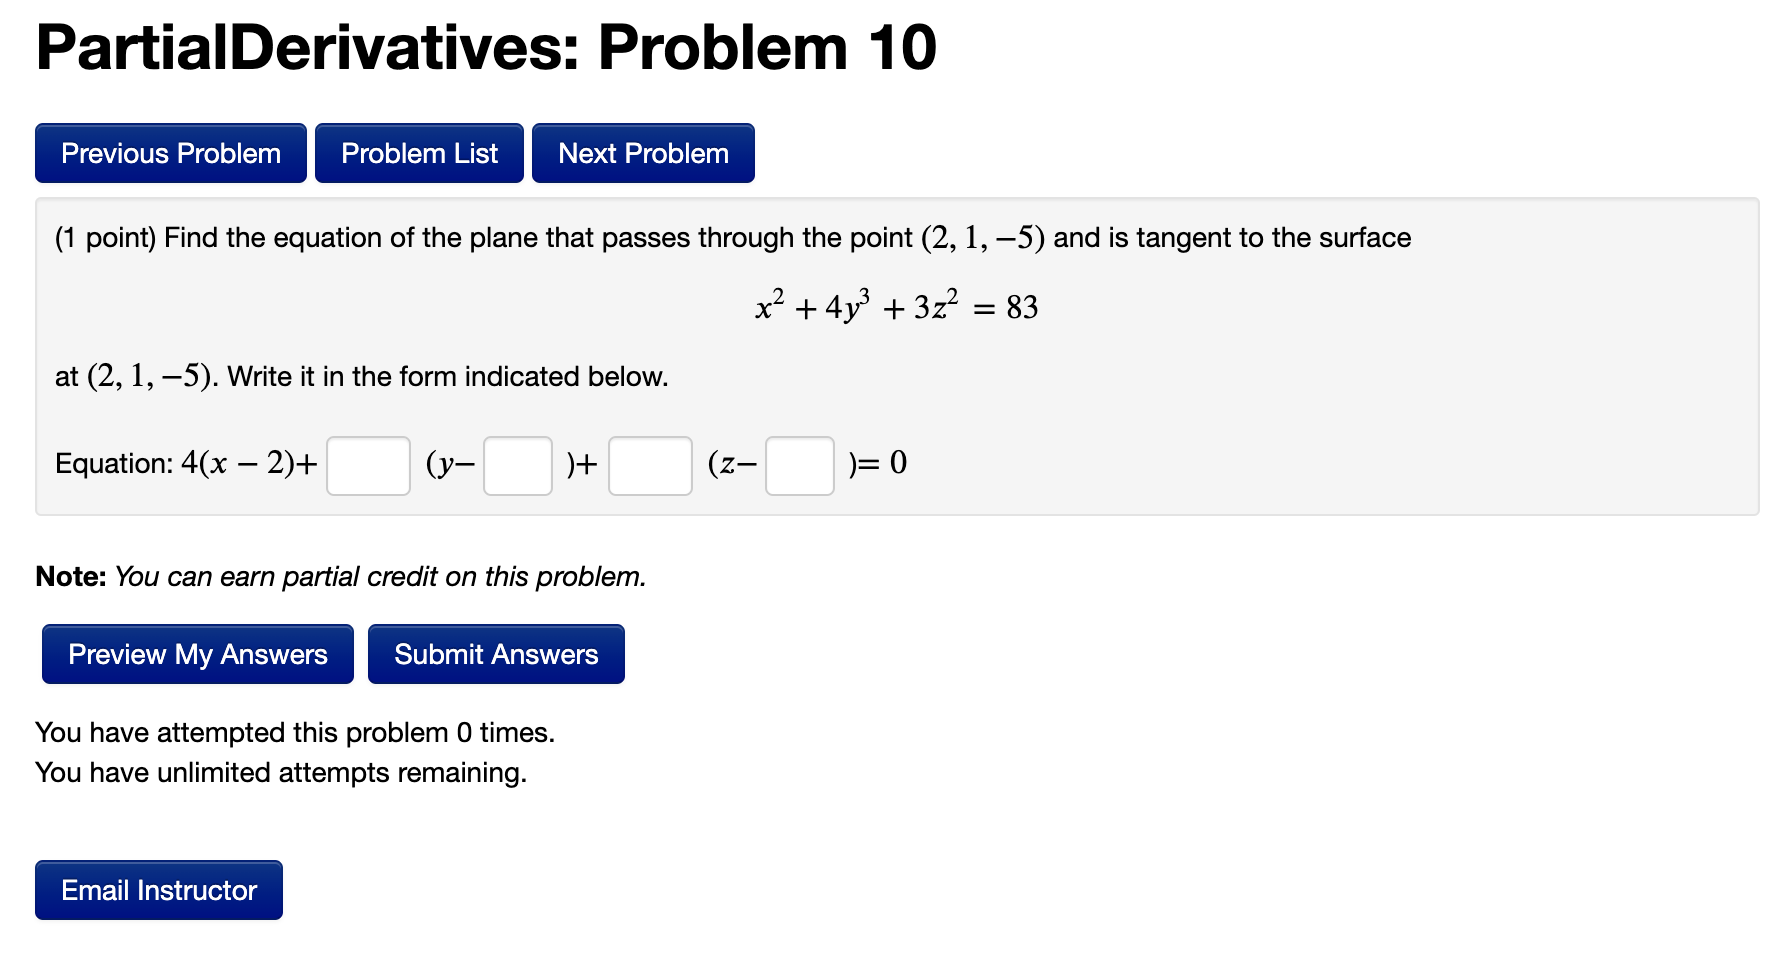1784x958 pixels.
Task: Submit Answers for grading
Action: click(x=496, y=653)
